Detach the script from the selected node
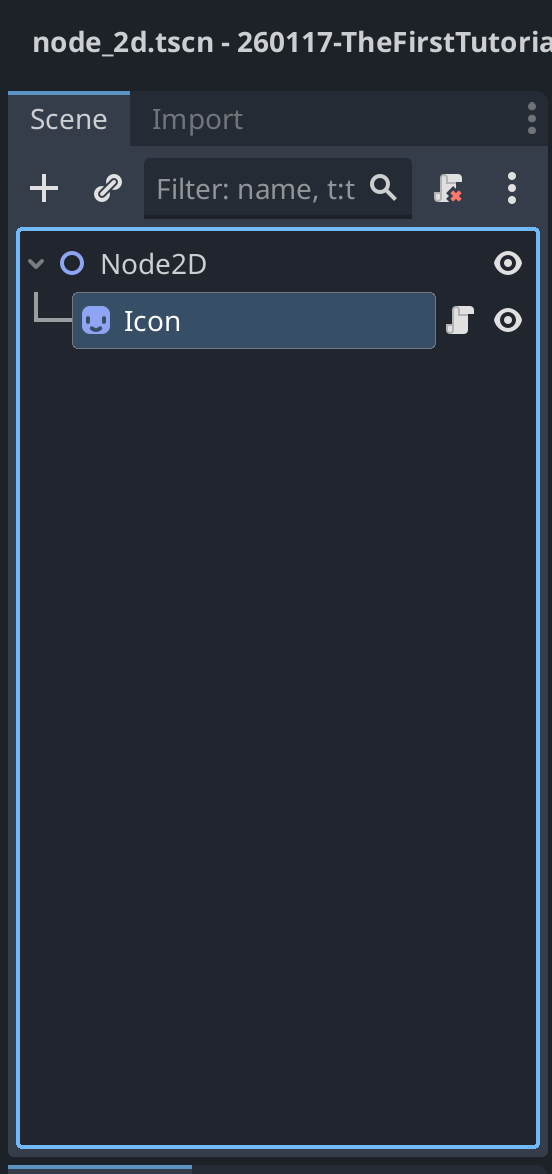The image size is (552, 1174). tap(448, 189)
